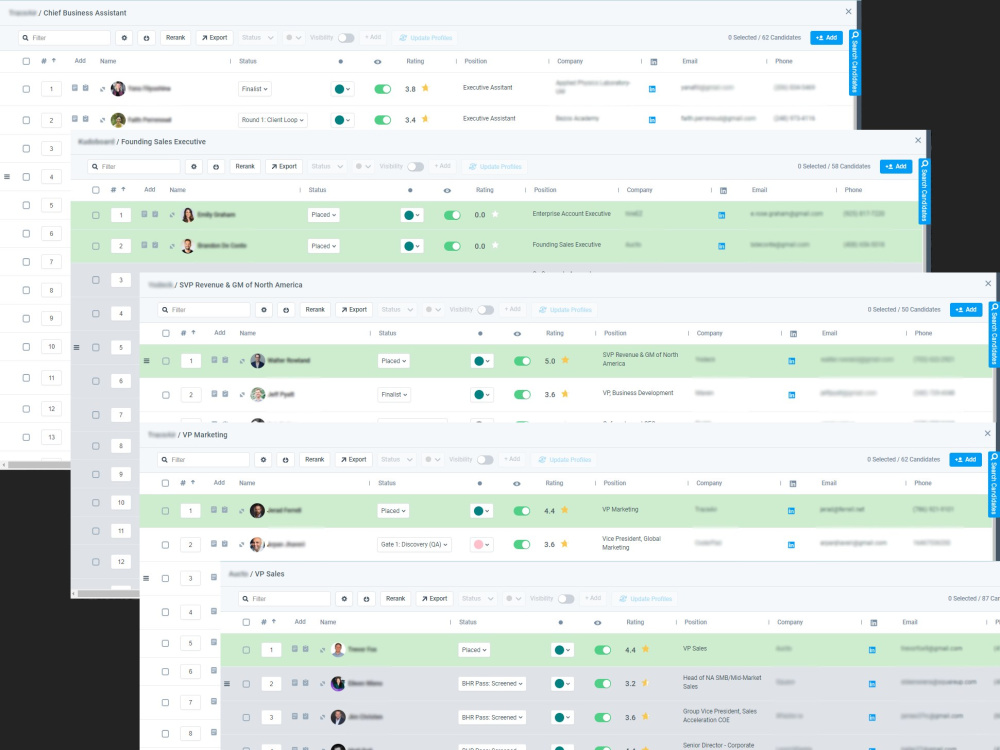Sort by Position column in SVP Revenue window
Viewport: 1000px width, 750px height.
[x=615, y=333]
